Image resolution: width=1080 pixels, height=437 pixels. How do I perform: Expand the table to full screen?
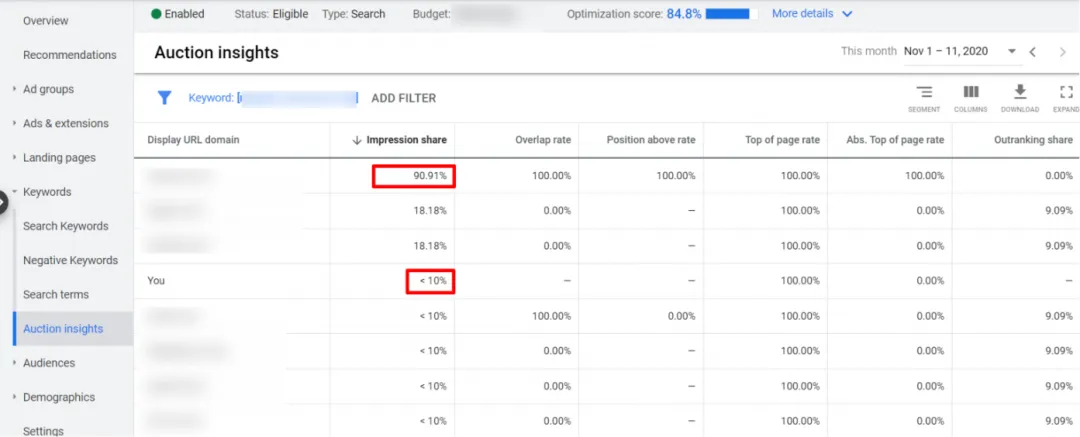click(1066, 93)
